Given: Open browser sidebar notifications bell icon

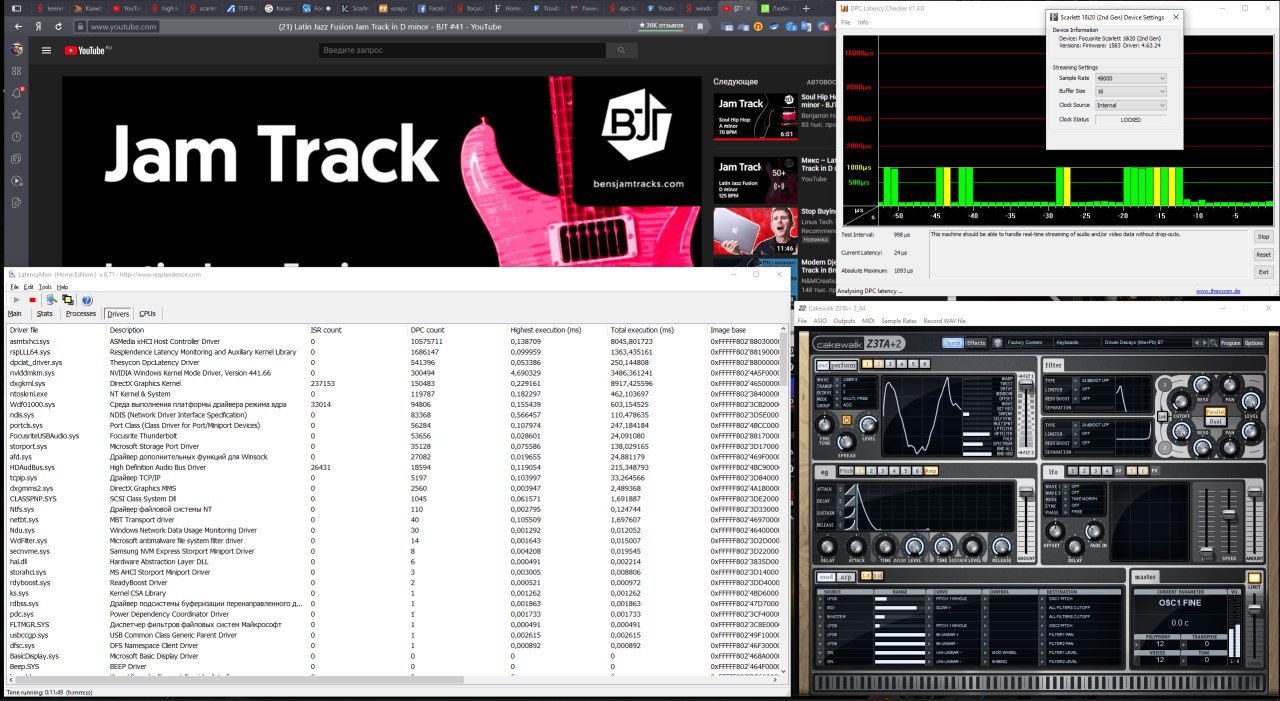Looking at the screenshot, I should pyautogui.click(x=16, y=92).
